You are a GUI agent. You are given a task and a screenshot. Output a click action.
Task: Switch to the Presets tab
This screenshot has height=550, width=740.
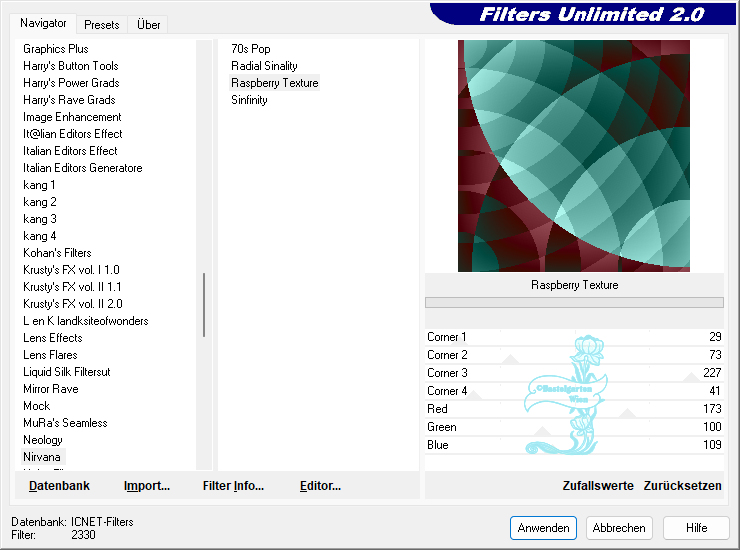[x=101, y=25]
